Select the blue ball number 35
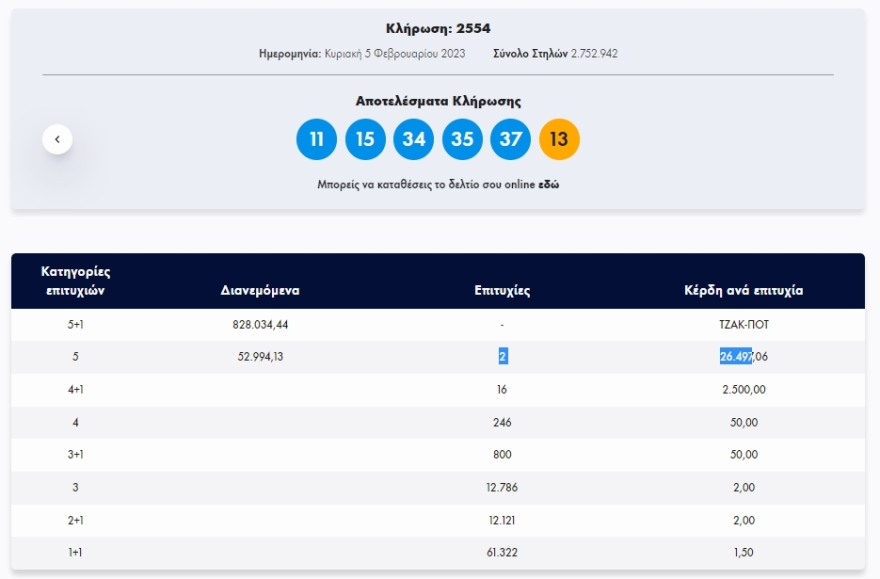 (x=462, y=139)
